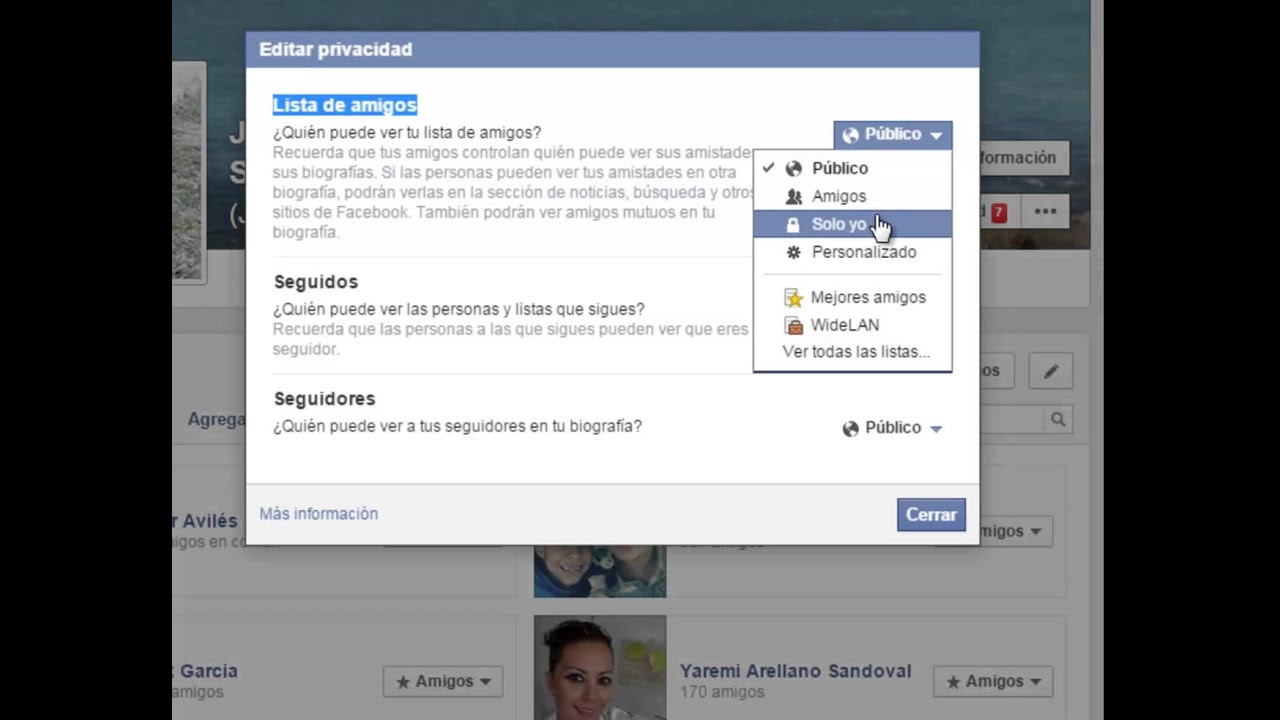Image resolution: width=1280 pixels, height=720 pixels.
Task: Click the search magnifier icon behind dialog
Action: [1057, 420]
